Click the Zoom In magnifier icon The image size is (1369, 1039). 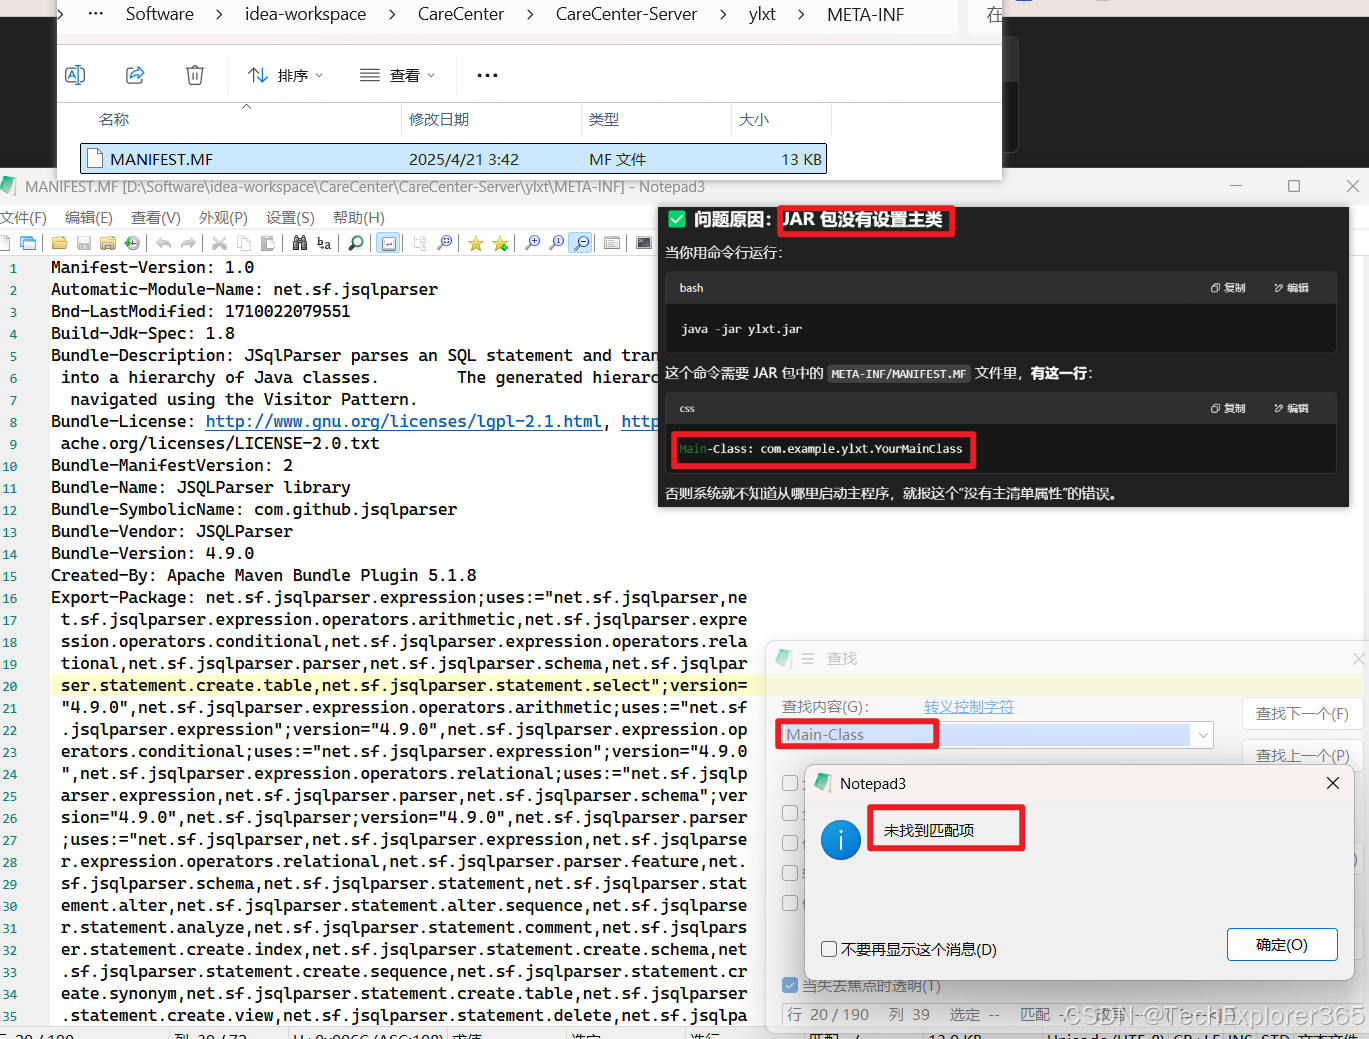tap(533, 243)
